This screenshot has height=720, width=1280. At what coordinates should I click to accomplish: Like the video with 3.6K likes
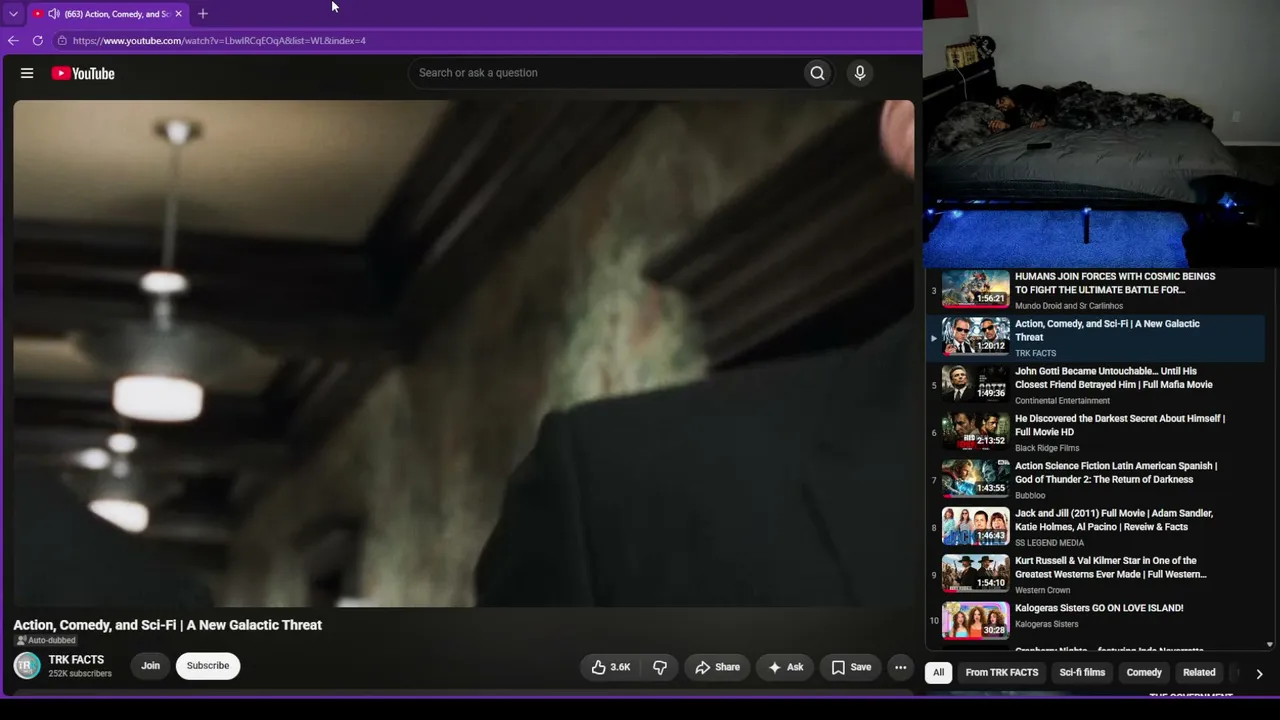(609, 667)
